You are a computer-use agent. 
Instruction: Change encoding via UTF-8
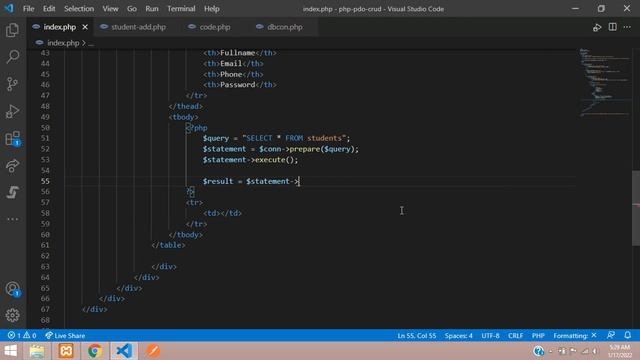(x=490, y=336)
